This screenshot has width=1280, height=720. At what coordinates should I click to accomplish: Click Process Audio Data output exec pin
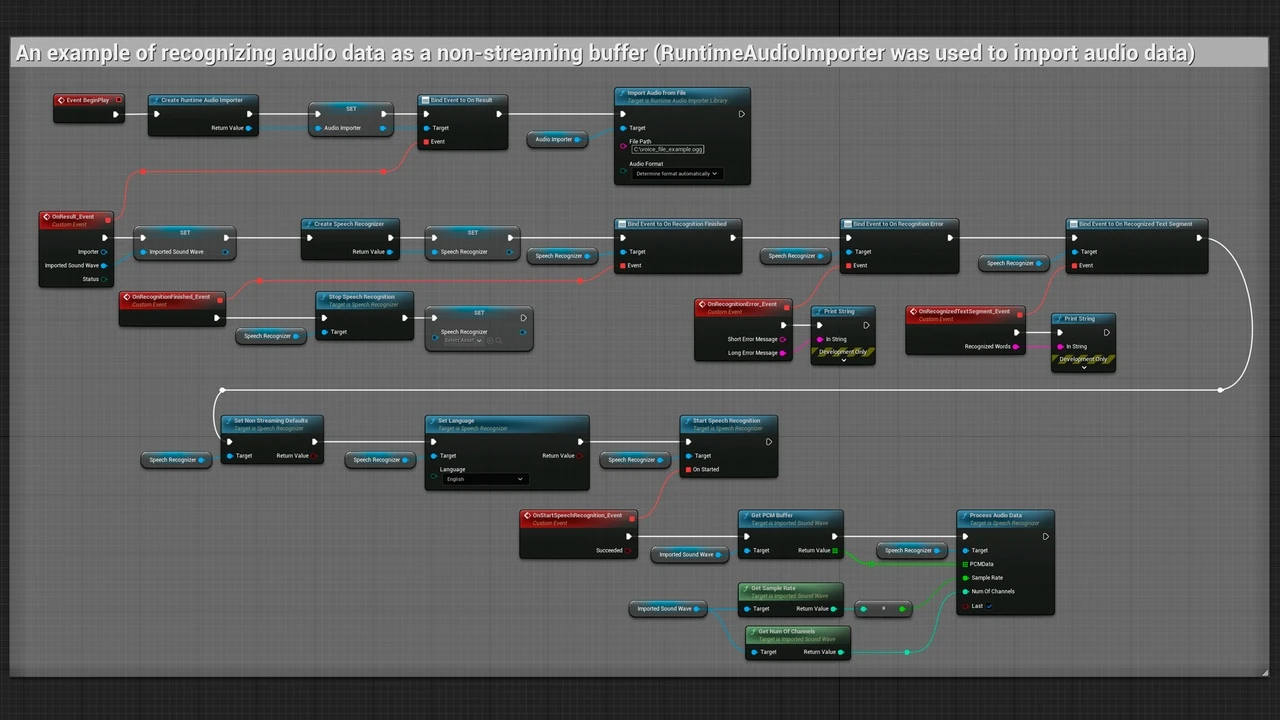click(1045, 536)
